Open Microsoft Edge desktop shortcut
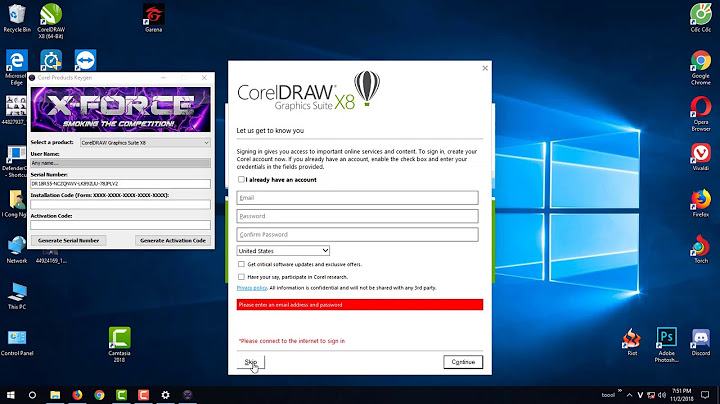This screenshot has width=720, height=404. [16, 67]
